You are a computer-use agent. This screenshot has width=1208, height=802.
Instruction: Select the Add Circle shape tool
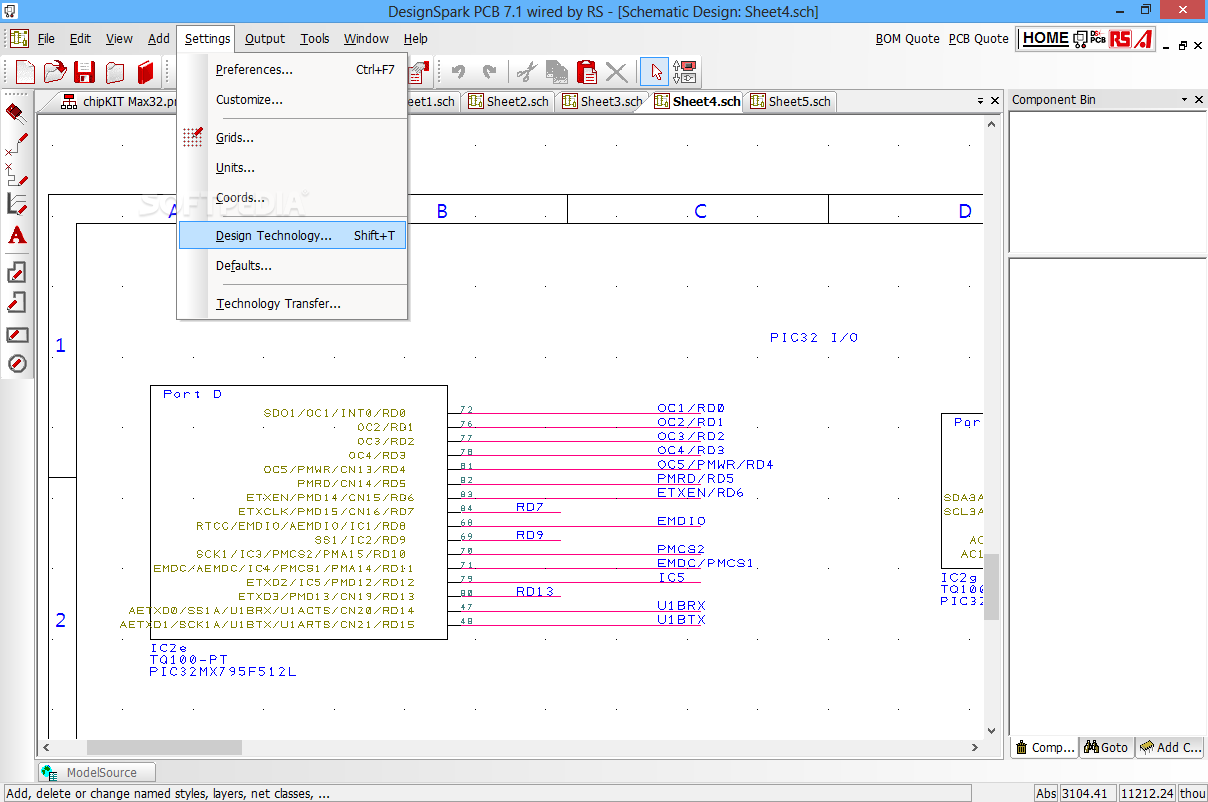point(16,363)
